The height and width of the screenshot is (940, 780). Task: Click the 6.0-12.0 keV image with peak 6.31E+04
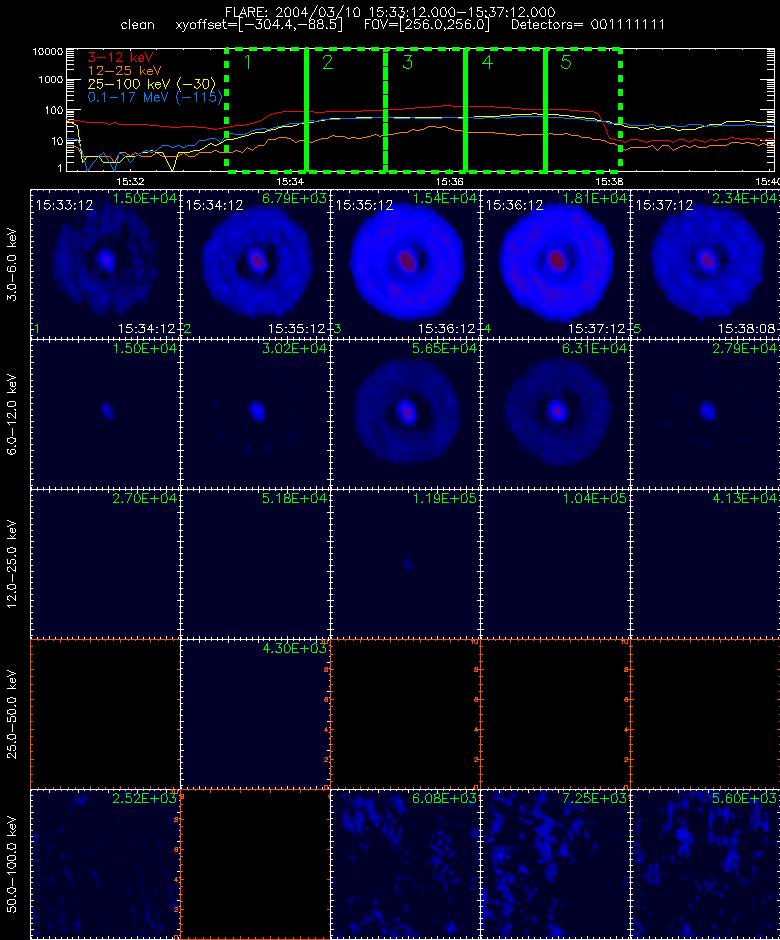tap(555, 414)
